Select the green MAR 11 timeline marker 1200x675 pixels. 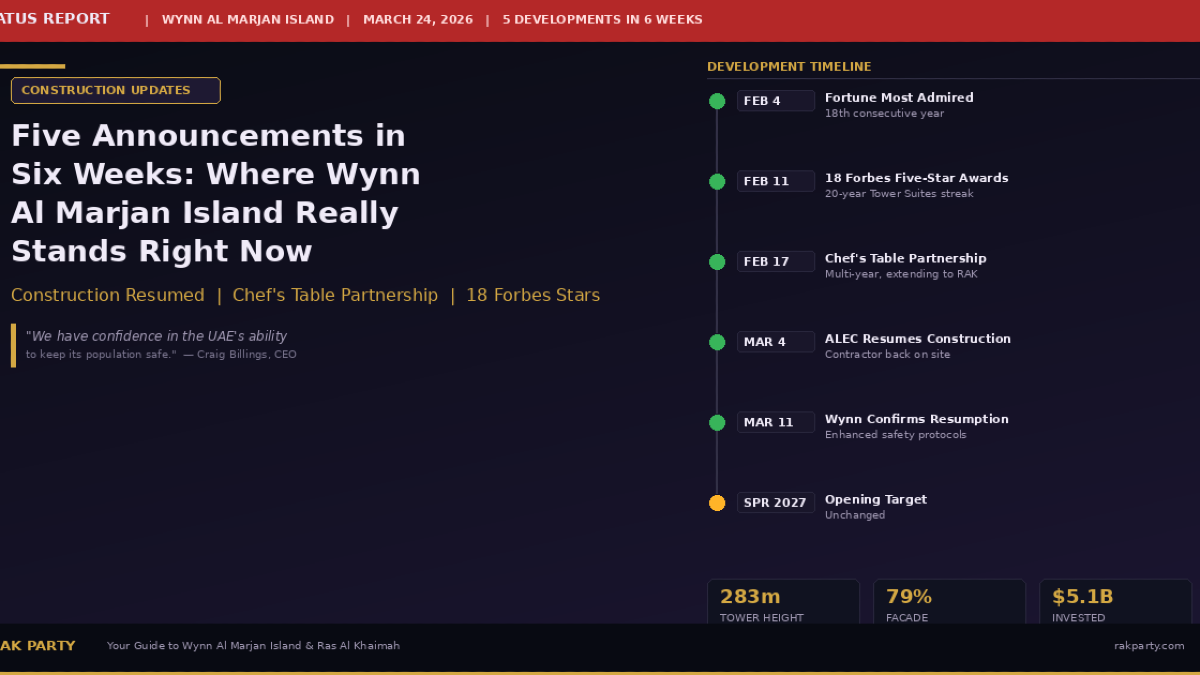(x=717, y=423)
